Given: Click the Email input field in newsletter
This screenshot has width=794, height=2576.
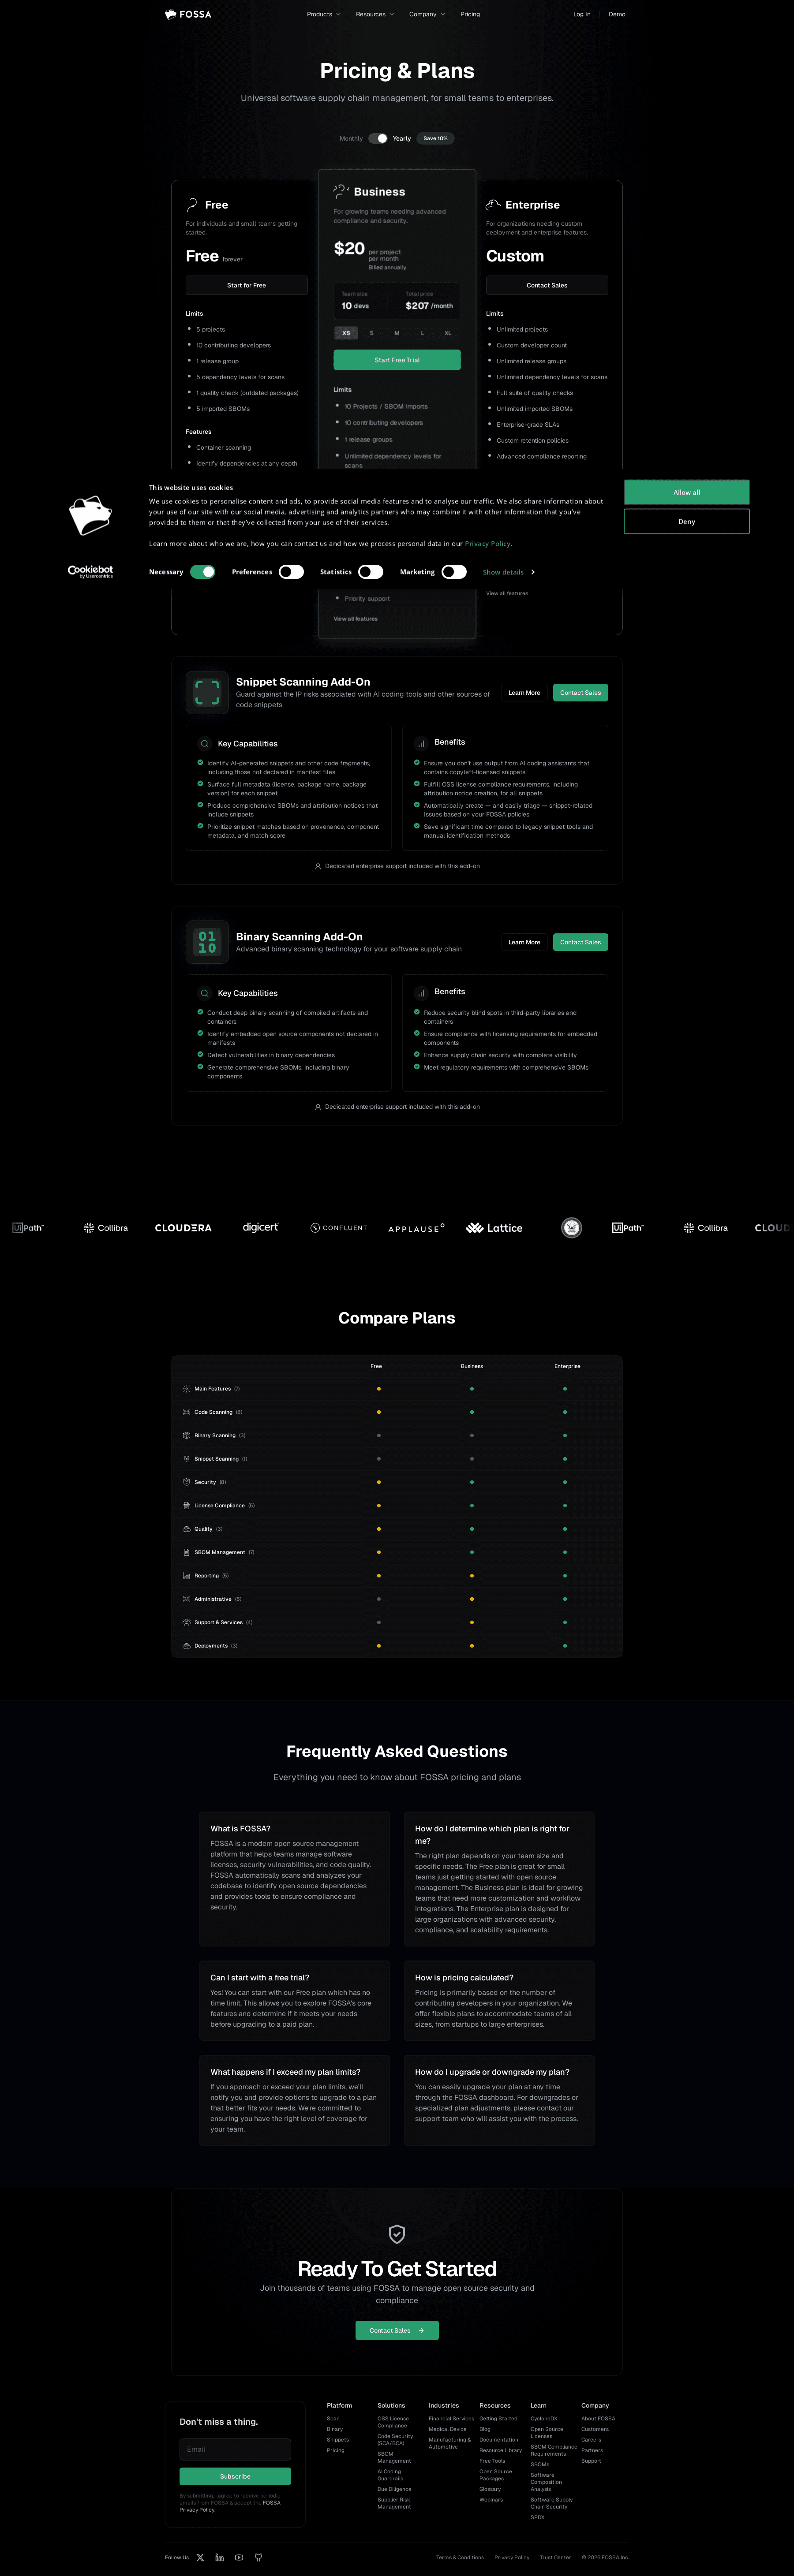Looking at the screenshot, I should [235, 2449].
